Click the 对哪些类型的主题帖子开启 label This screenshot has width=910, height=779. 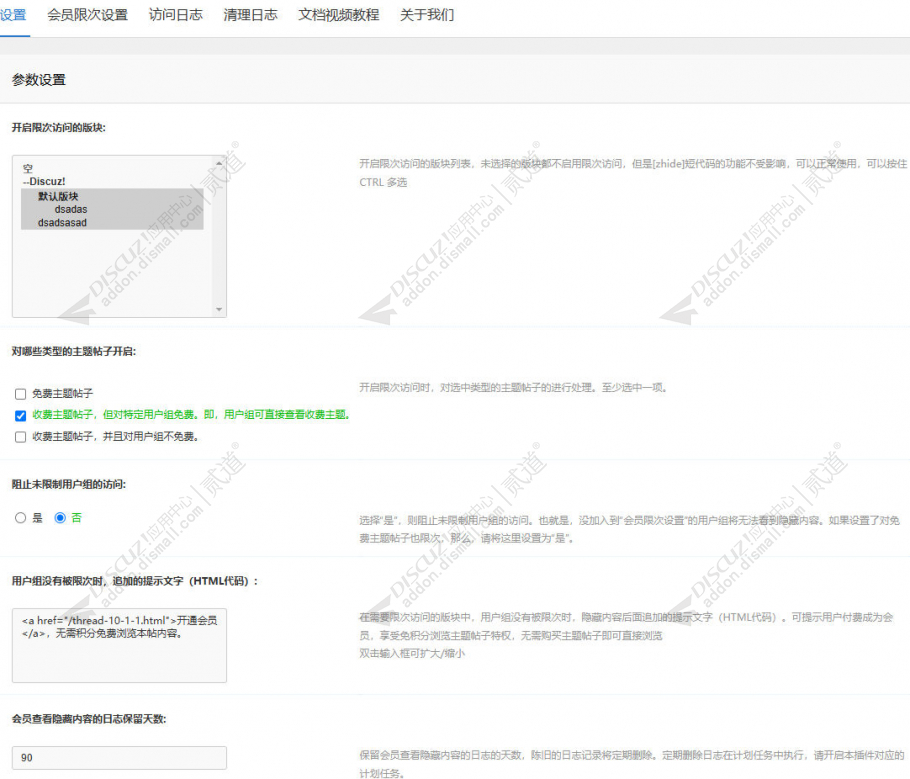[74, 351]
